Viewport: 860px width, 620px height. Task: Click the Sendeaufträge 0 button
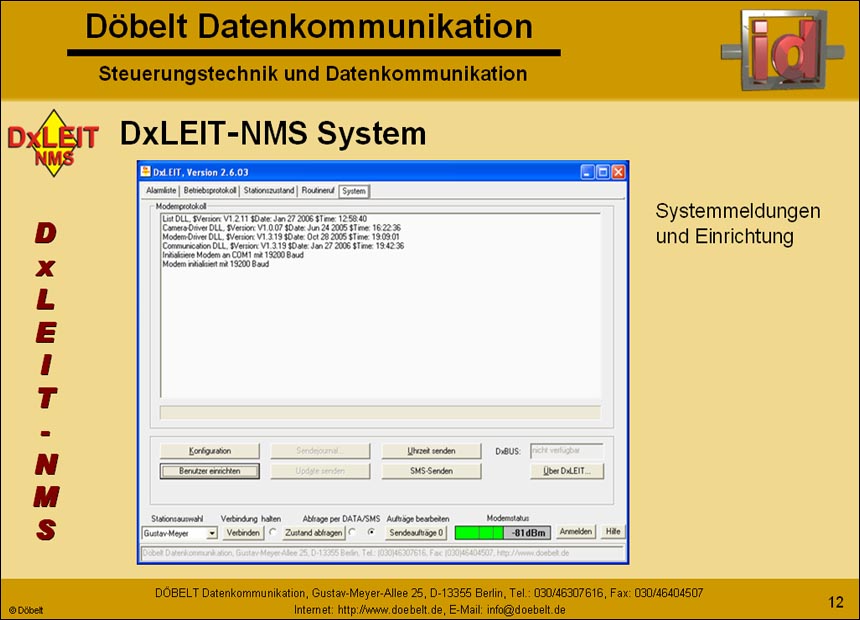tap(416, 533)
